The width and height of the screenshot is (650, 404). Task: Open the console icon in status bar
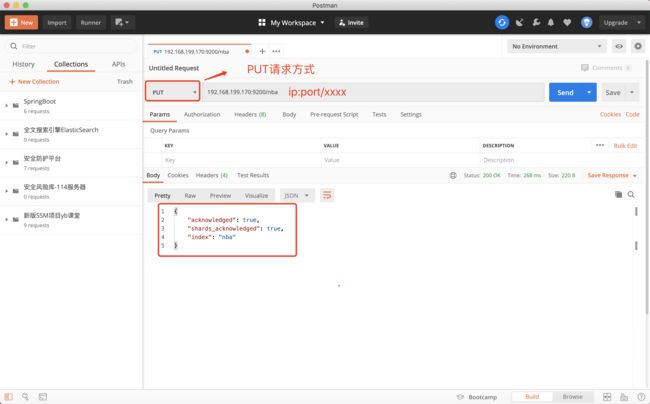click(43, 397)
